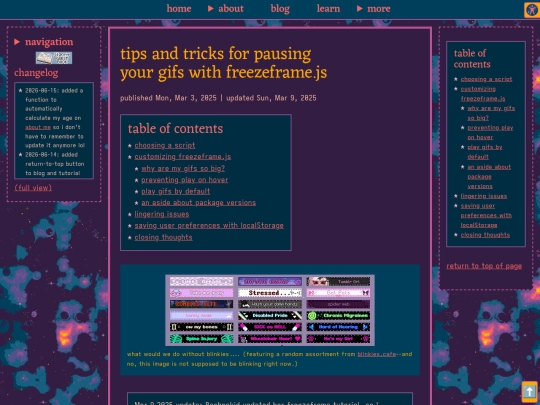This screenshot has height=405, width=540.
Task: Click the sidebar table of contents heading
Action: (x=472, y=59)
